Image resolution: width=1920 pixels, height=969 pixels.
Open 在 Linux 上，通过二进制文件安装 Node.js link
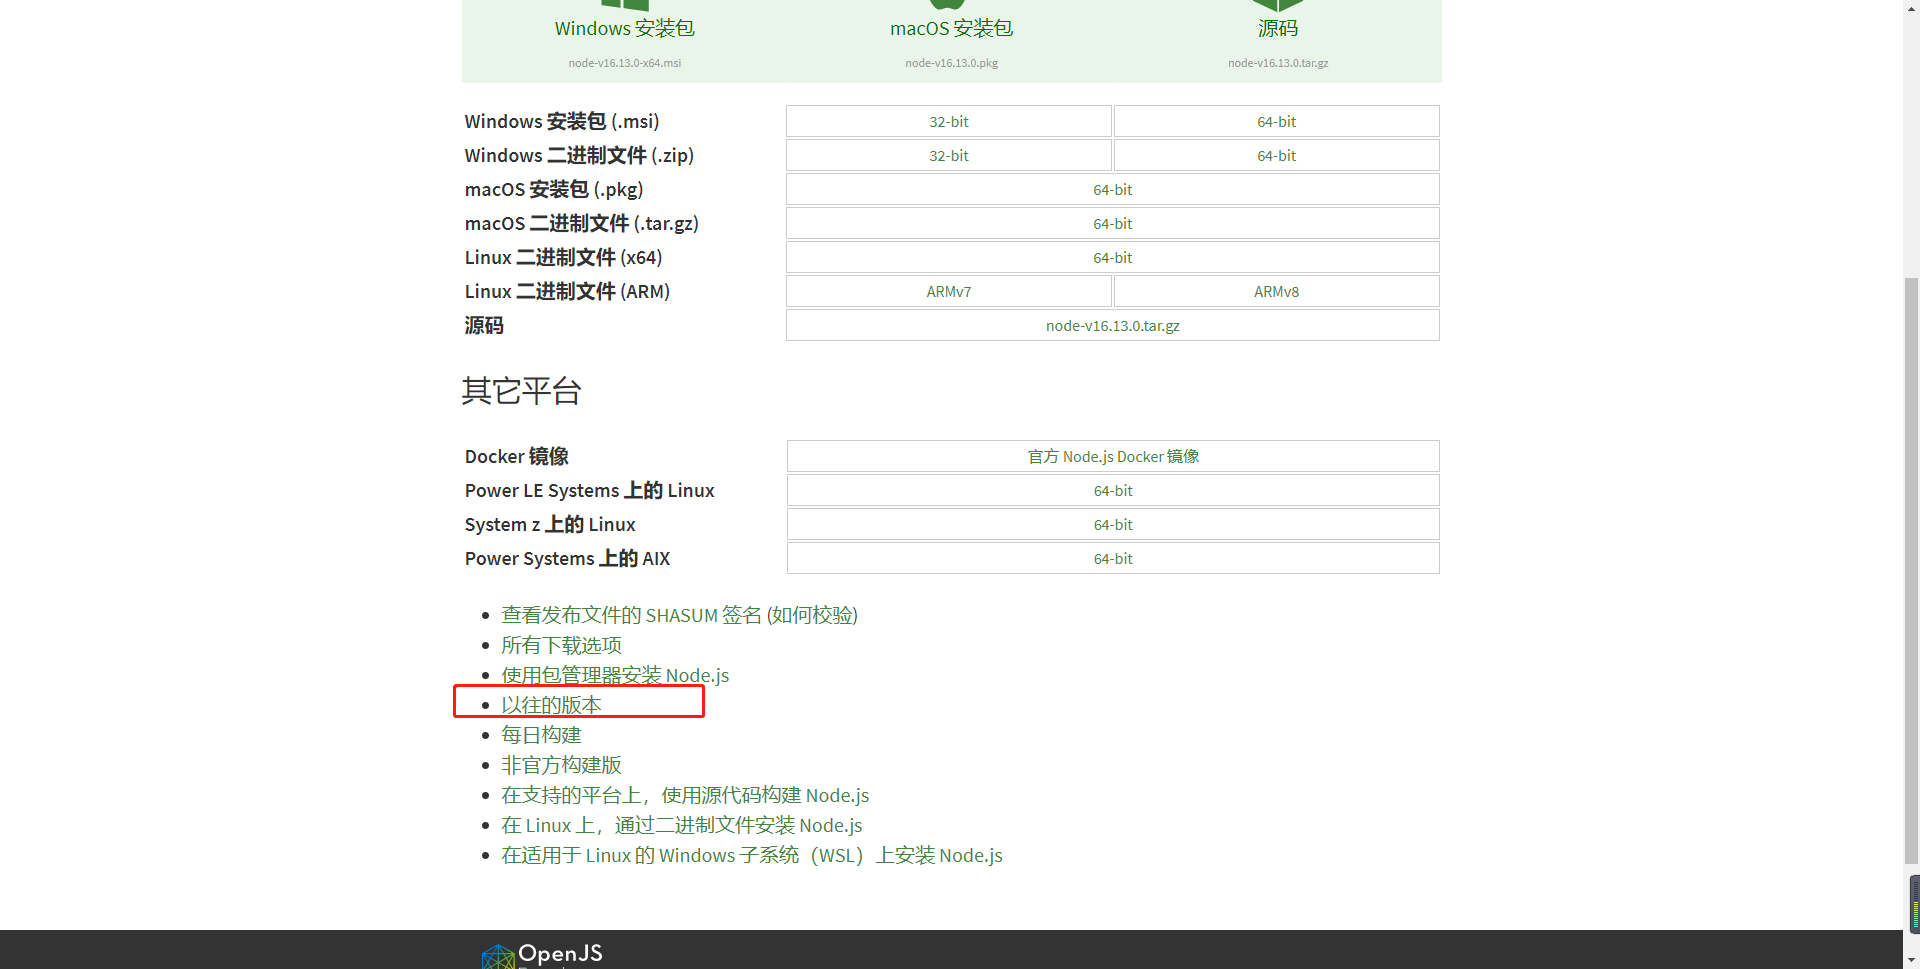click(x=682, y=825)
